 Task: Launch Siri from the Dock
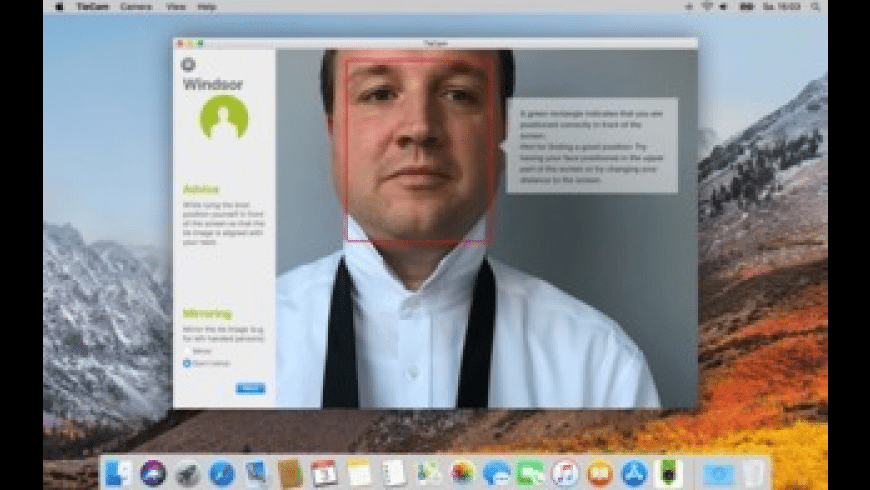153,473
